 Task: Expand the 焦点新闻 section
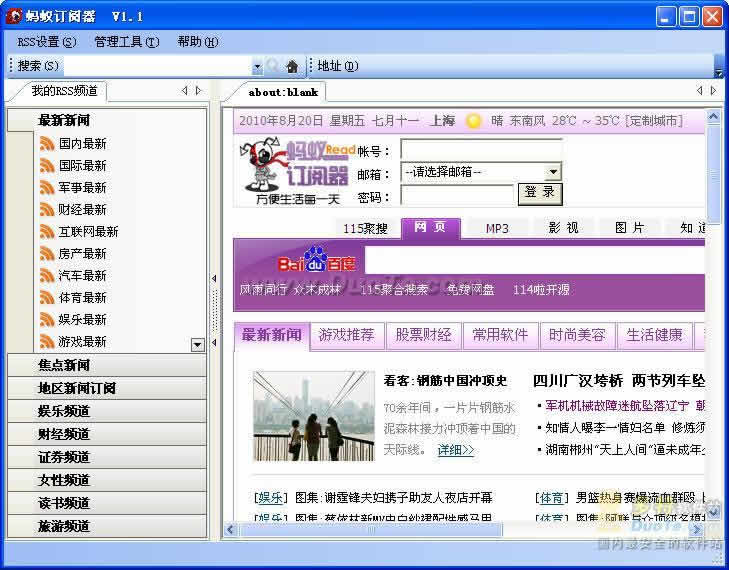pyautogui.click(x=107, y=365)
